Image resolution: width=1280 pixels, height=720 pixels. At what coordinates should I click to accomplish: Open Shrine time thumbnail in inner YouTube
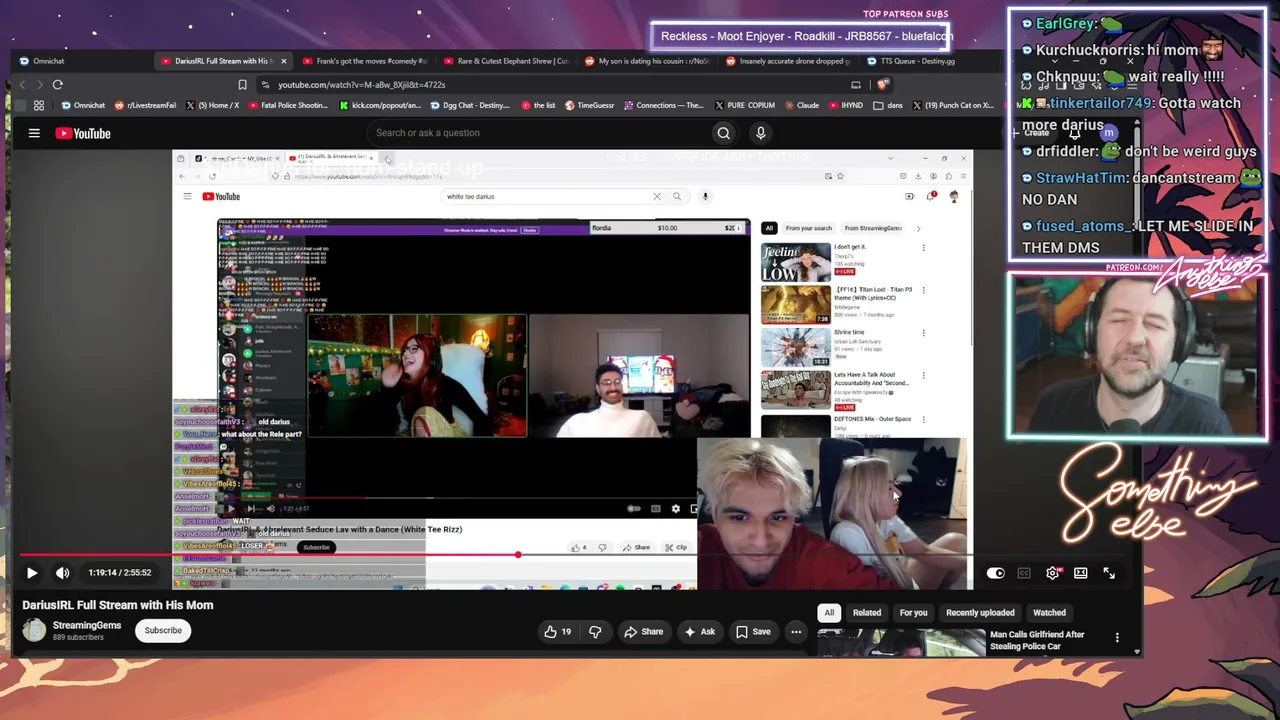795,348
